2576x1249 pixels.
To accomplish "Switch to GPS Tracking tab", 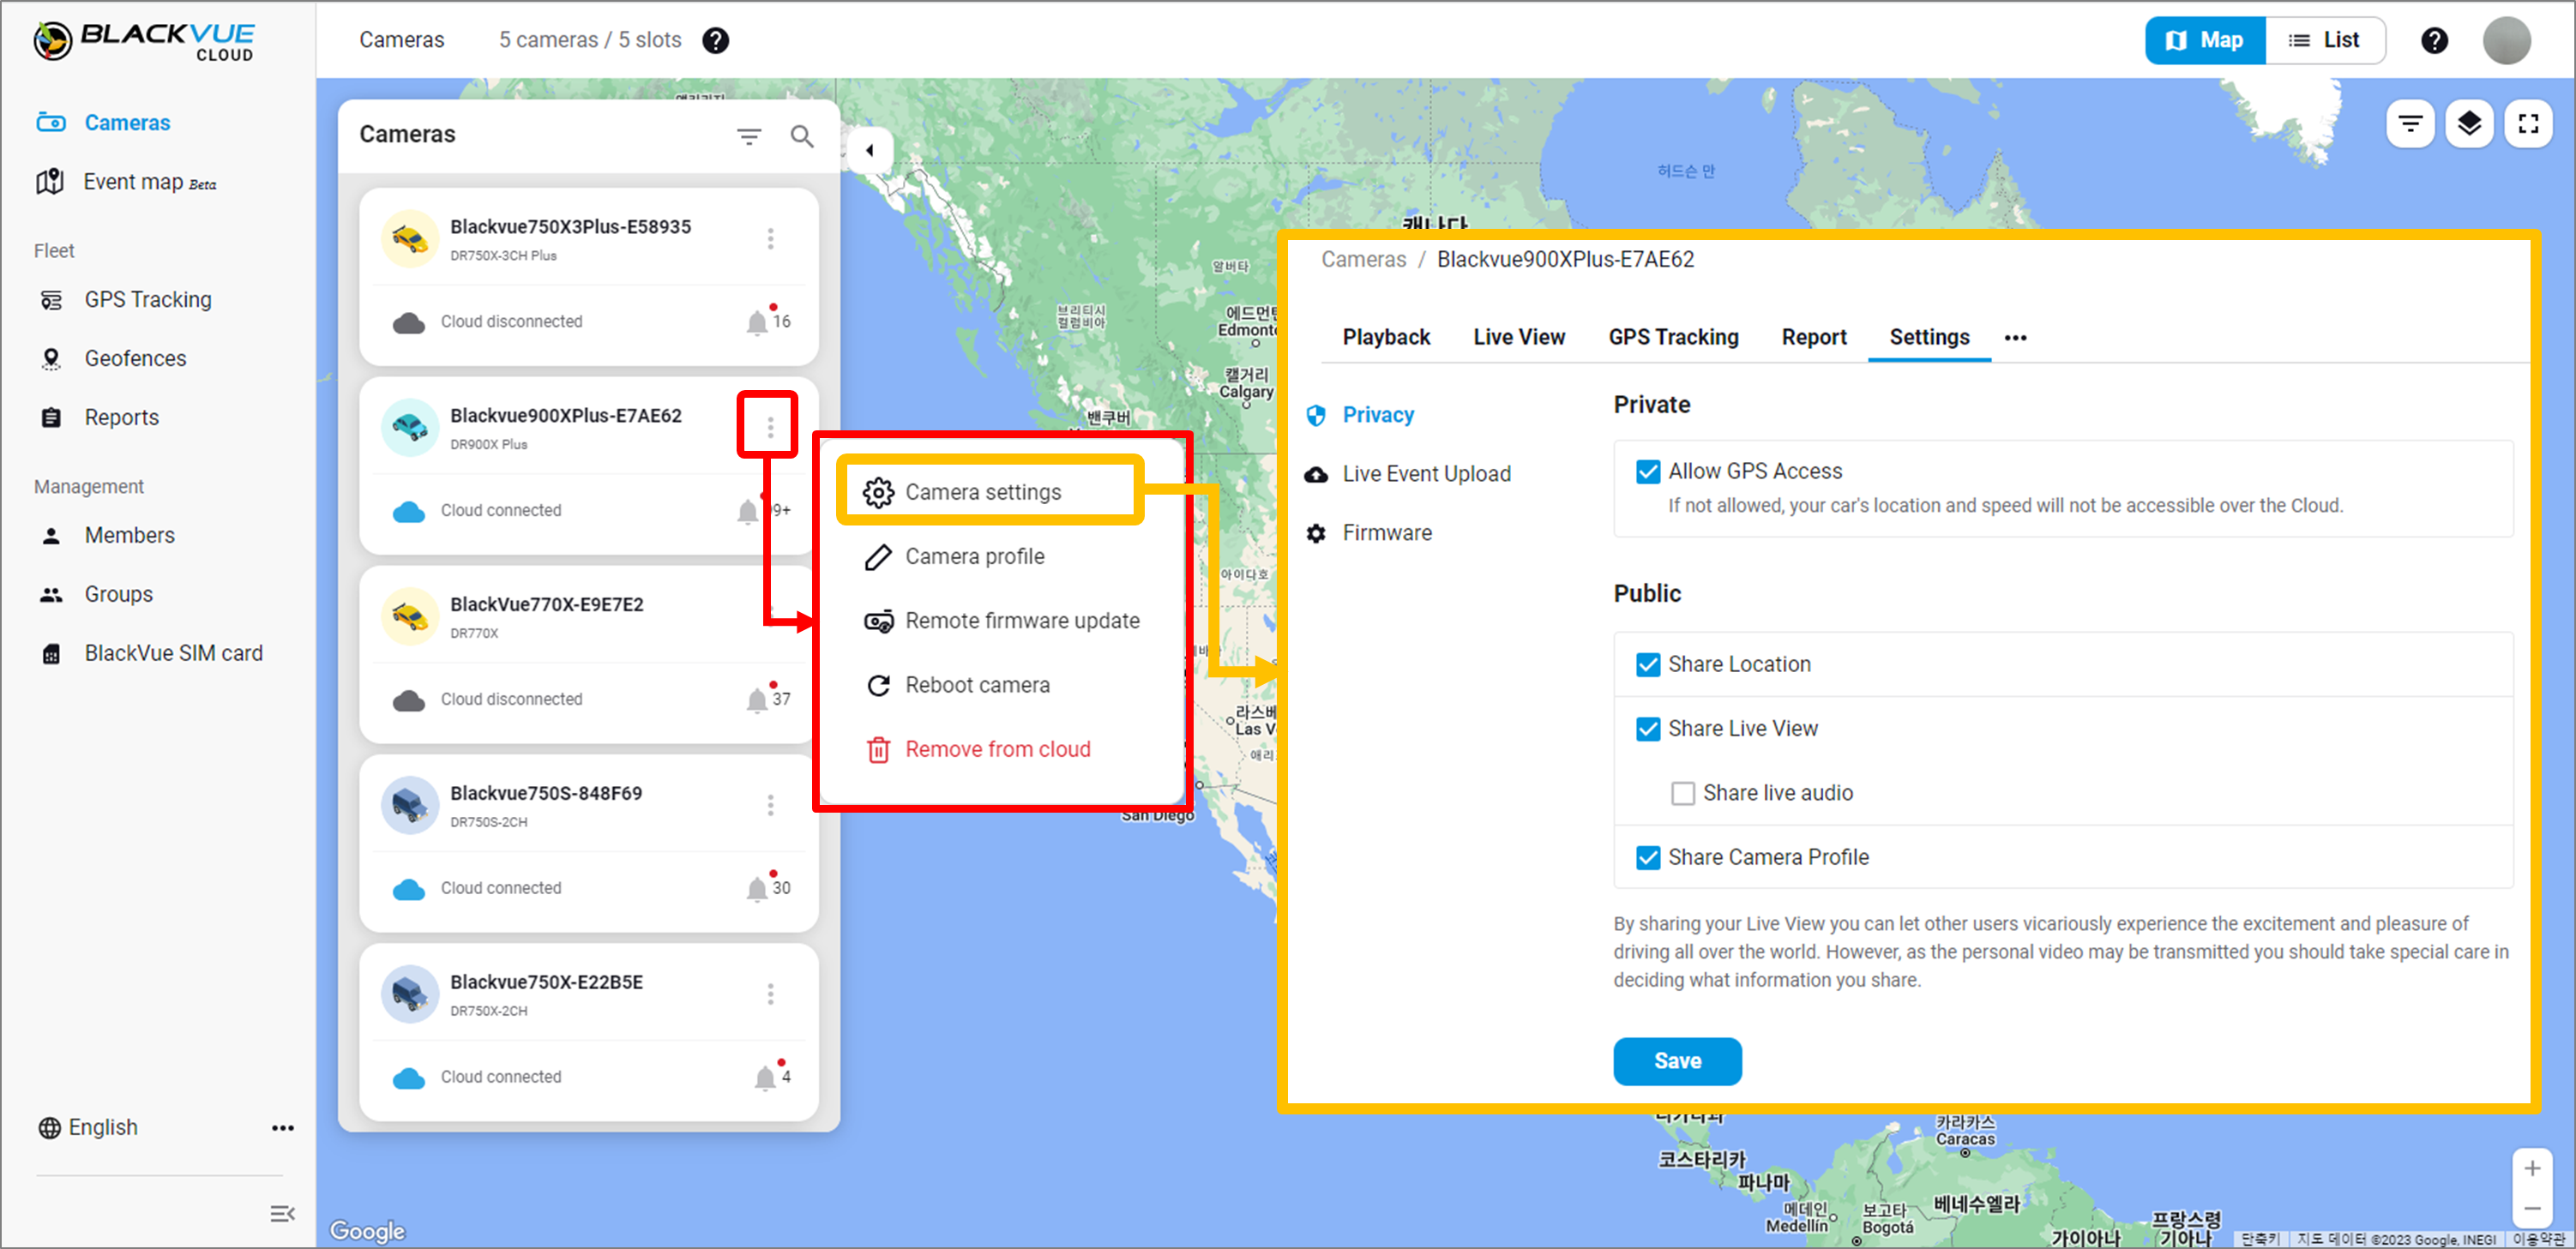I will (x=1673, y=337).
